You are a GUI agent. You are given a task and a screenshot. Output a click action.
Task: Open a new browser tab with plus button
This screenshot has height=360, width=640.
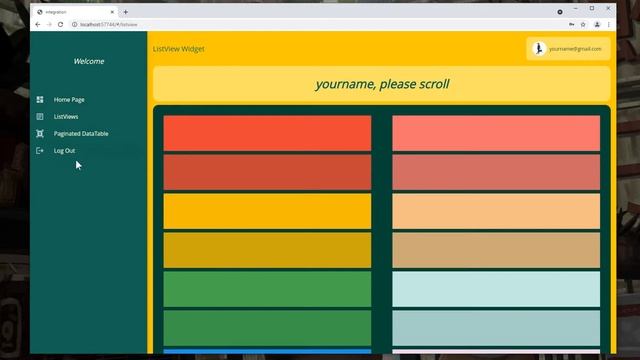click(x=126, y=12)
